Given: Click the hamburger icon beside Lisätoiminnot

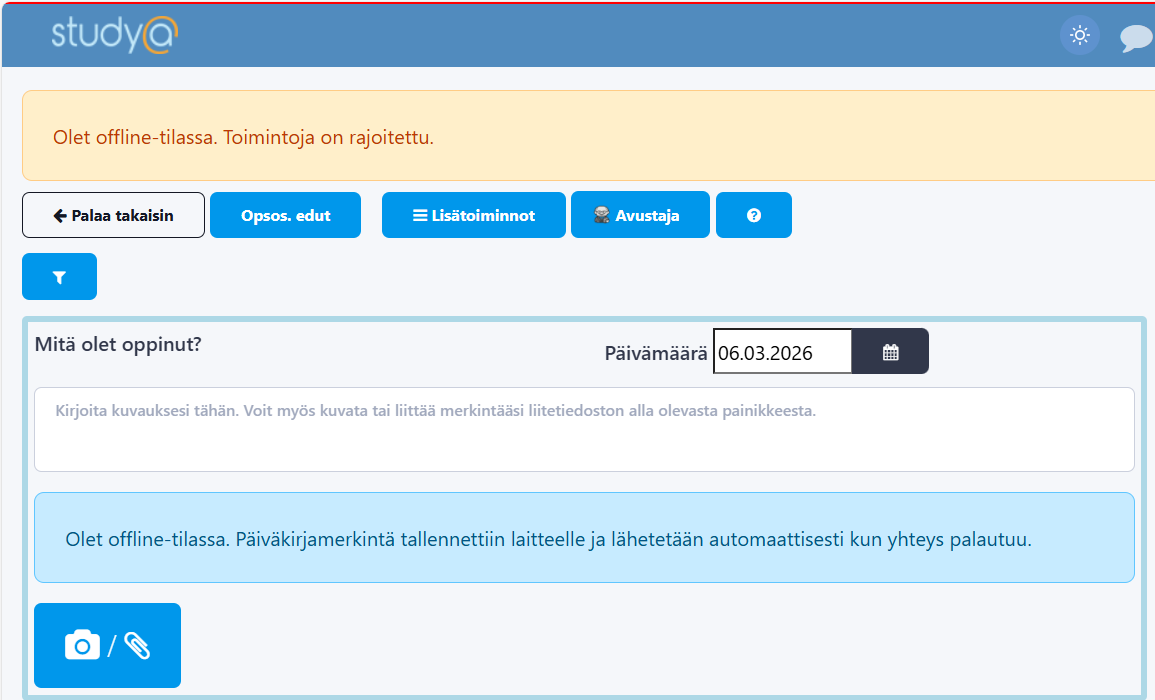Looking at the screenshot, I should [420, 216].
